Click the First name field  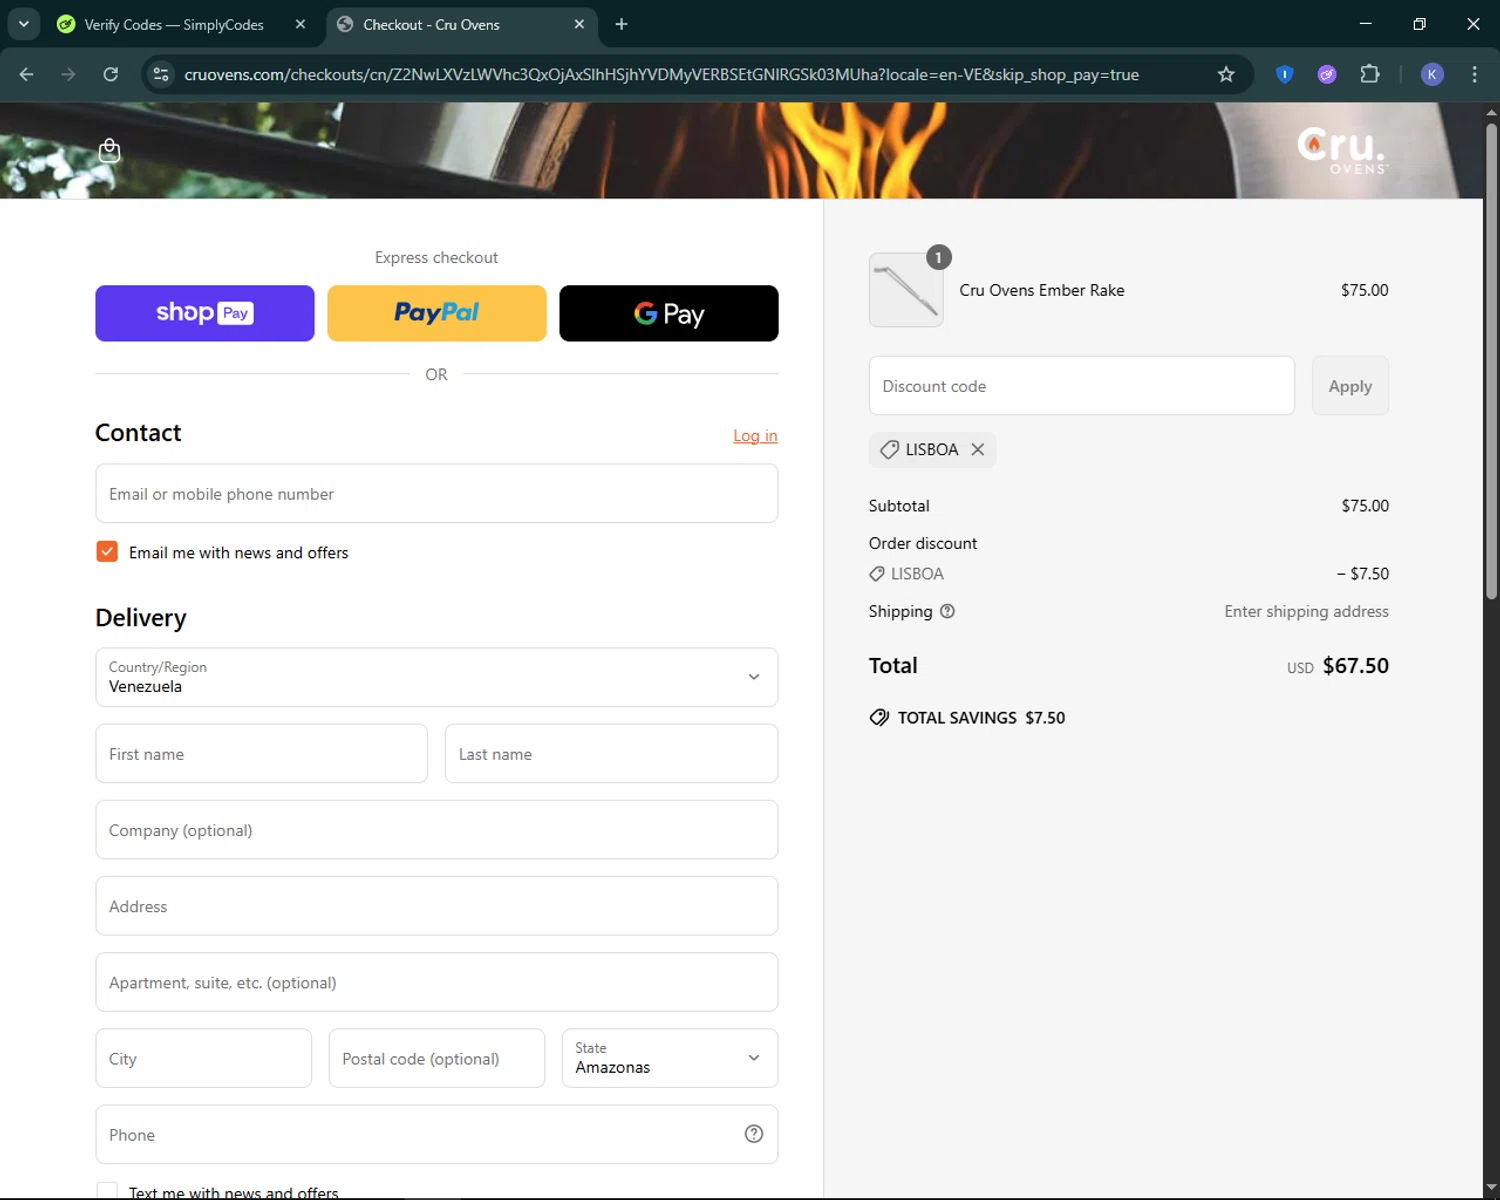point(262,754)
